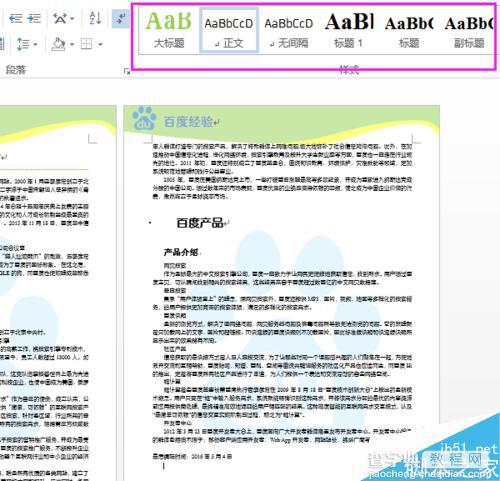Click the borders icon
The height and width of the screenshot is (481, 500).
(87, 44)
